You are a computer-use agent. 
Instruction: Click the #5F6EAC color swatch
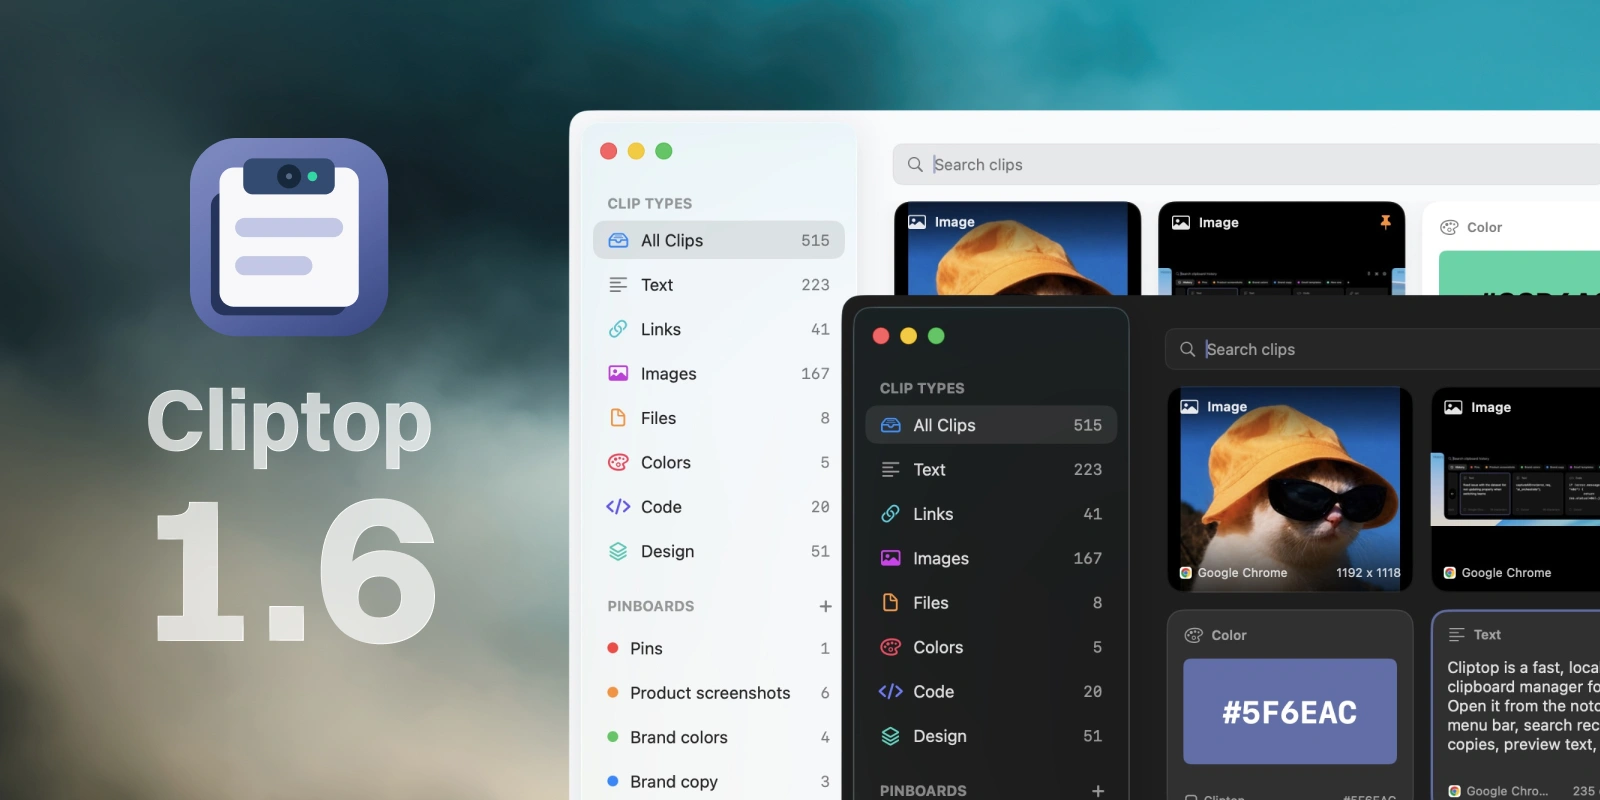[x=1290, y=711]
